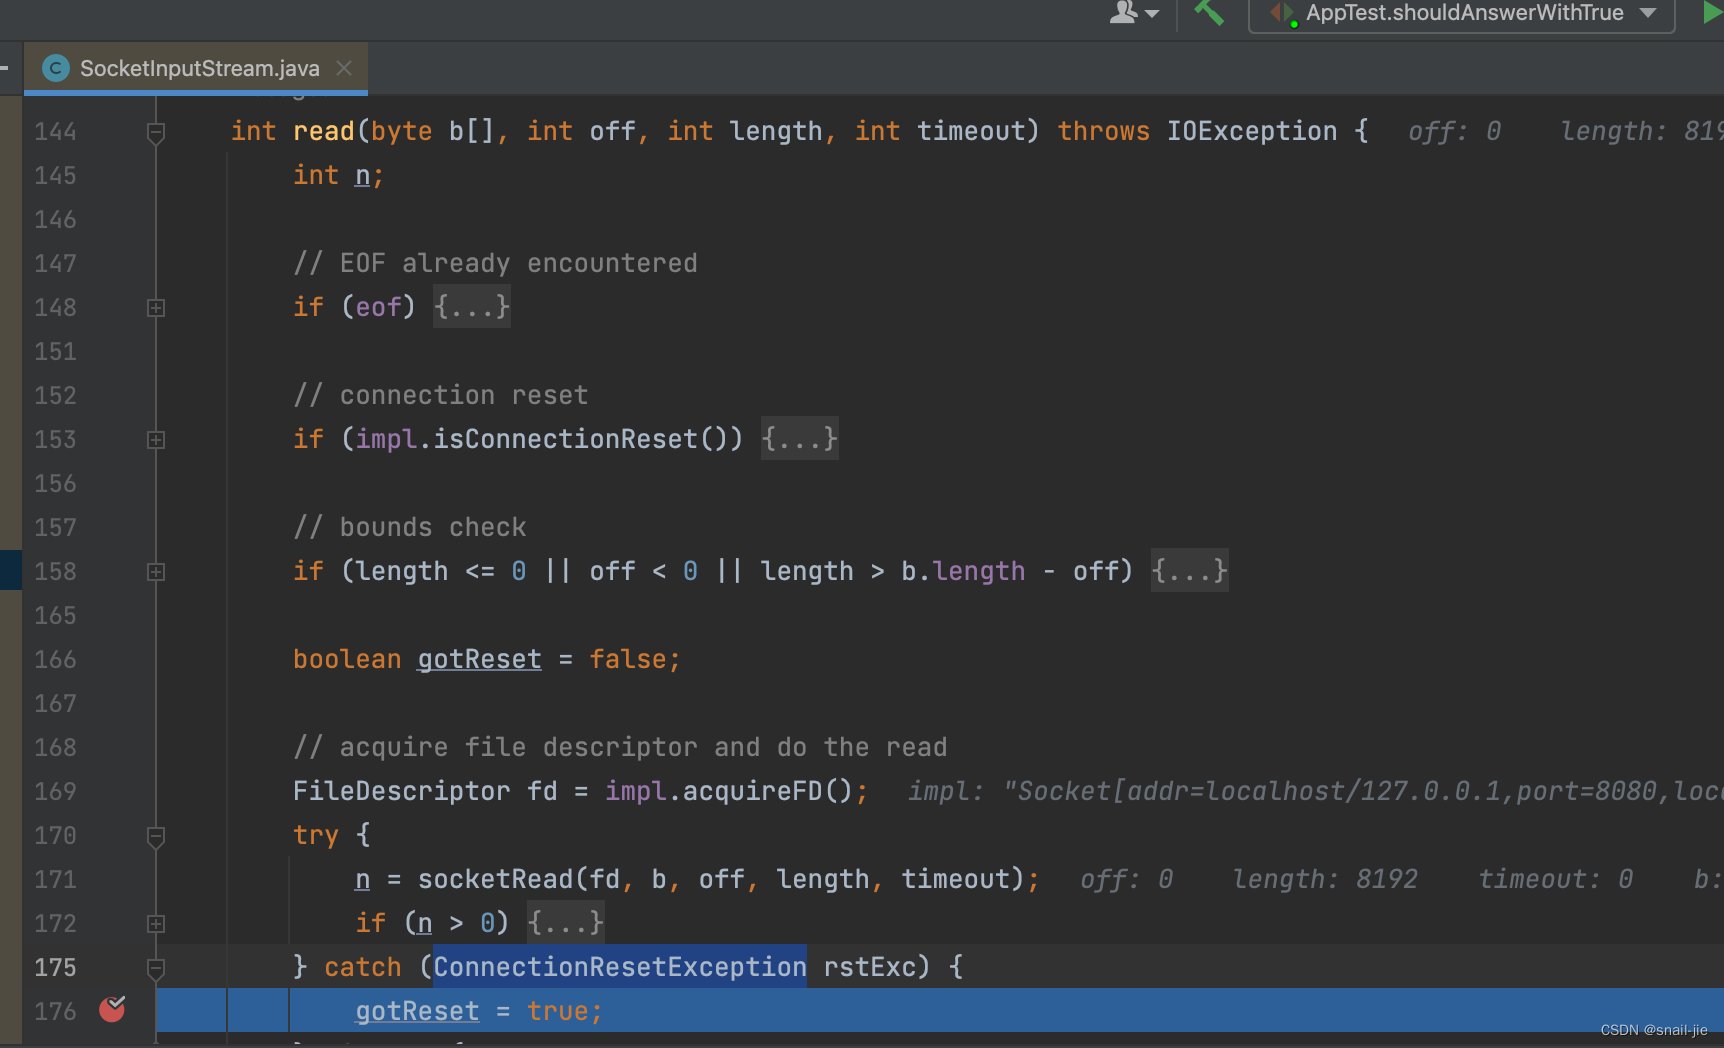Click the fold arrow icon beside line 175
Viewport: 1724px width, 1048px height.
(155, 967)
